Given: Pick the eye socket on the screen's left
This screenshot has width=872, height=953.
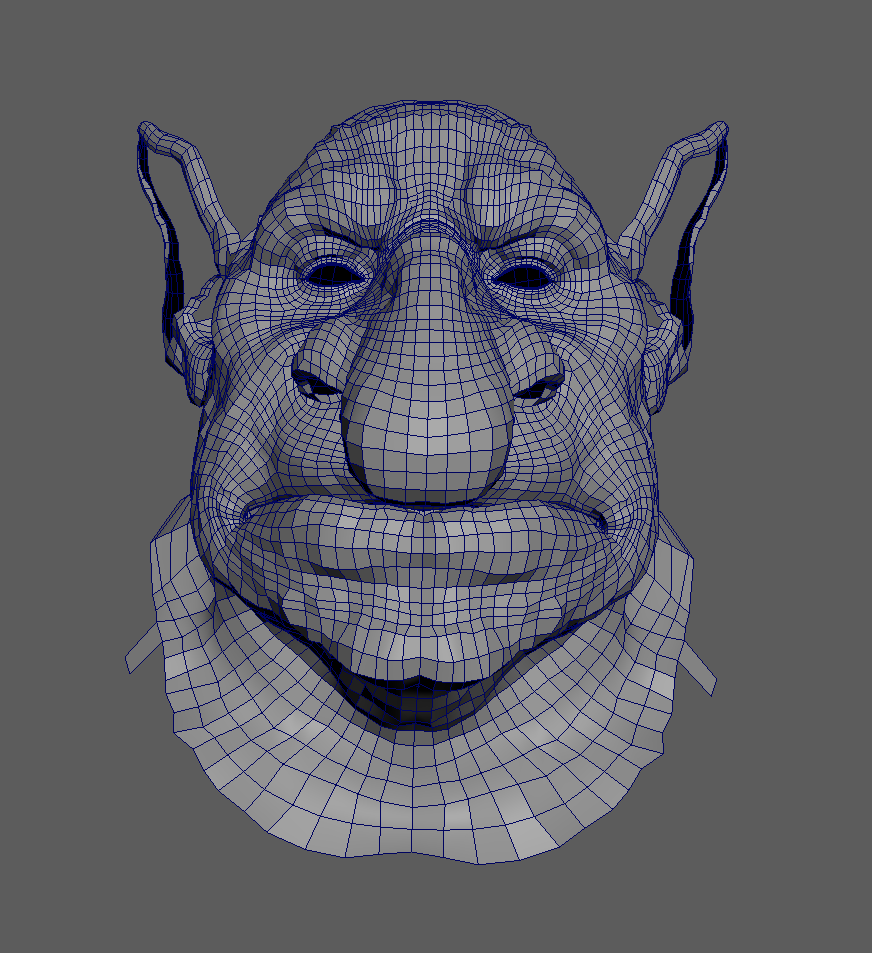Looking at the screenshot, I should click(x=333, y=275).
